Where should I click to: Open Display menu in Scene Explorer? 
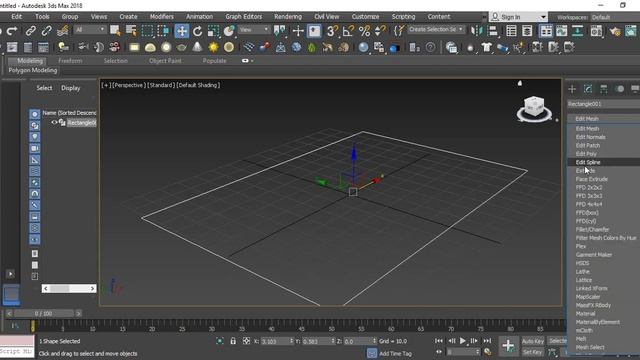pyautogui.click(x=71, y=88)
